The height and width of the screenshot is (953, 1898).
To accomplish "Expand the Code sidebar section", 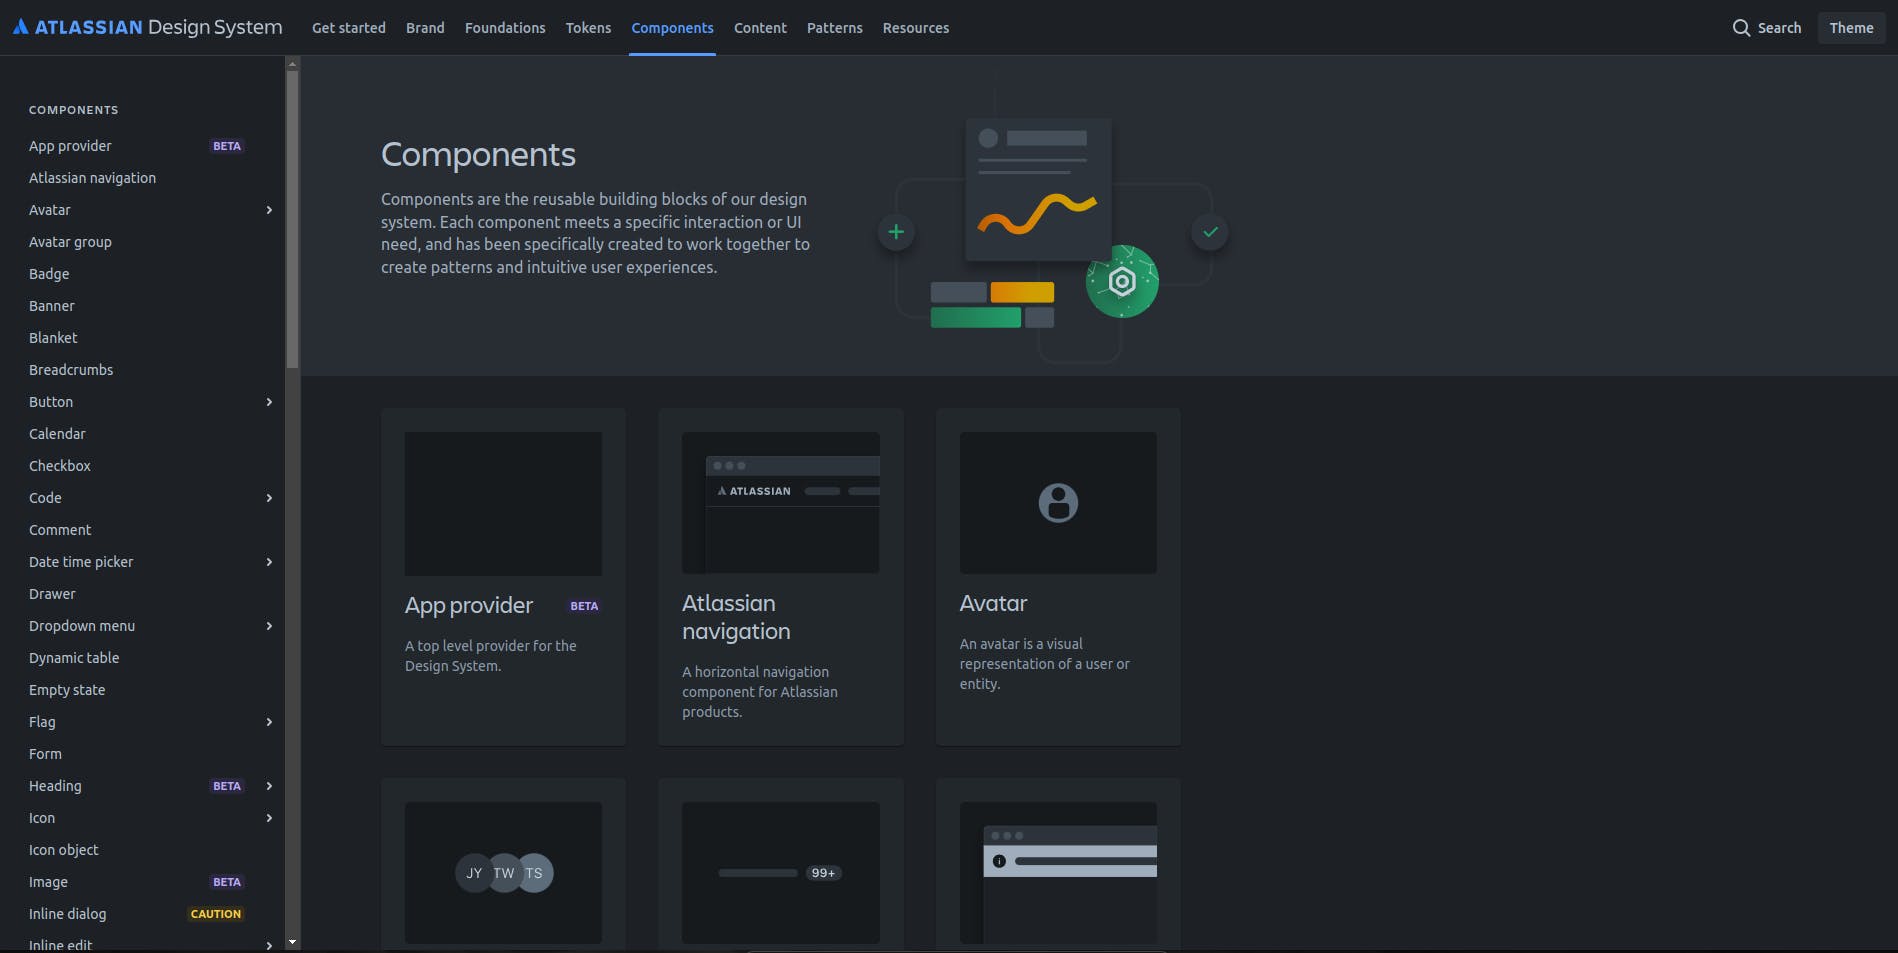I will tap(269, 498).
